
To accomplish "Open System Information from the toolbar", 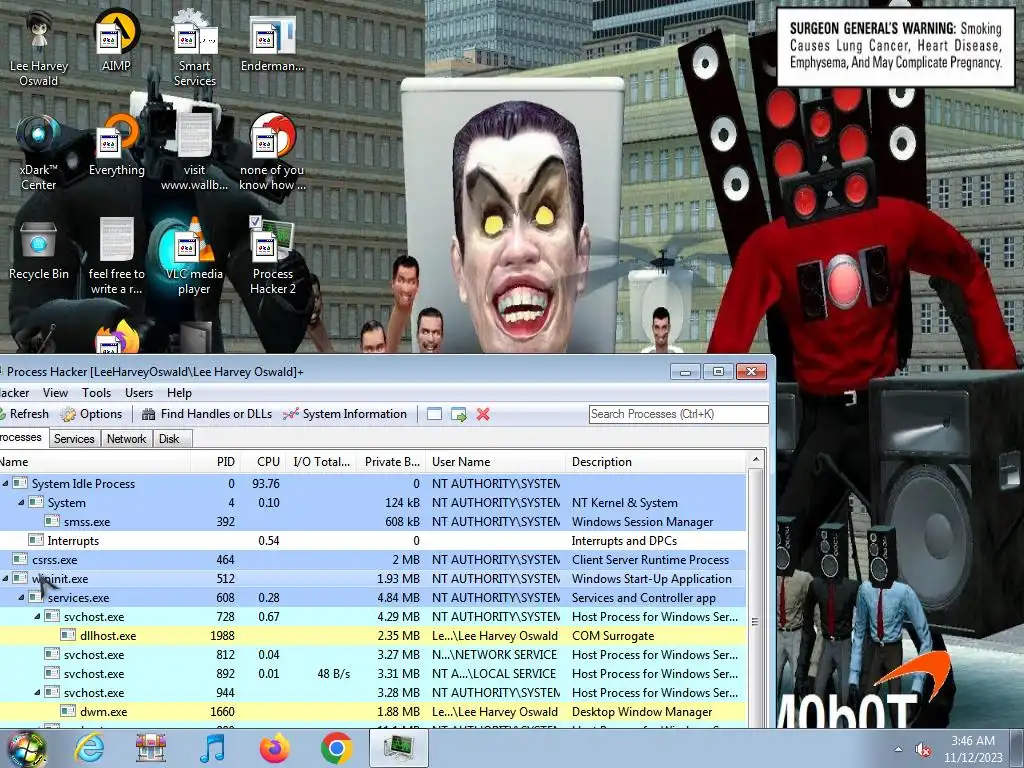I will pos(345,414).
